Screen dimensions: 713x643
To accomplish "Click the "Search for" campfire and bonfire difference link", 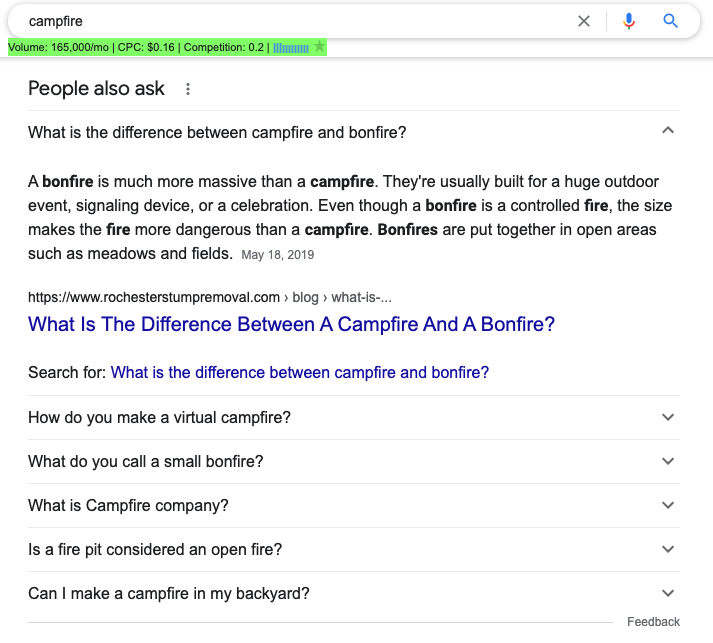I will [x=299, y=372].
